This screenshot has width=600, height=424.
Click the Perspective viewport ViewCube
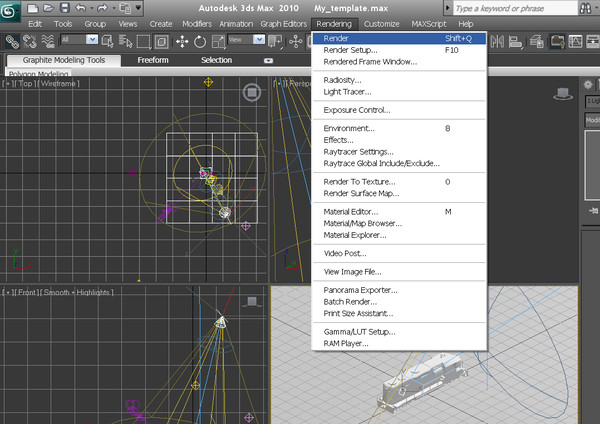coord(563,93)
